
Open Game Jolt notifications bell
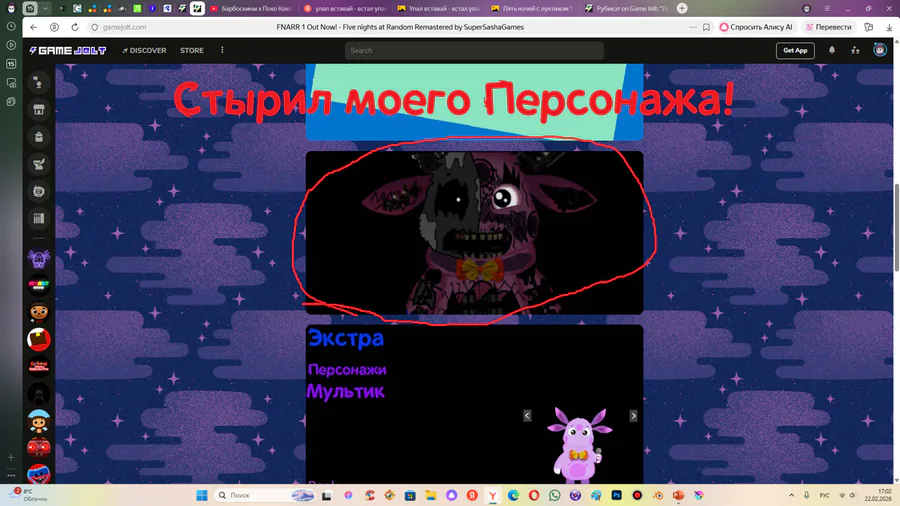tap(832, 50)
